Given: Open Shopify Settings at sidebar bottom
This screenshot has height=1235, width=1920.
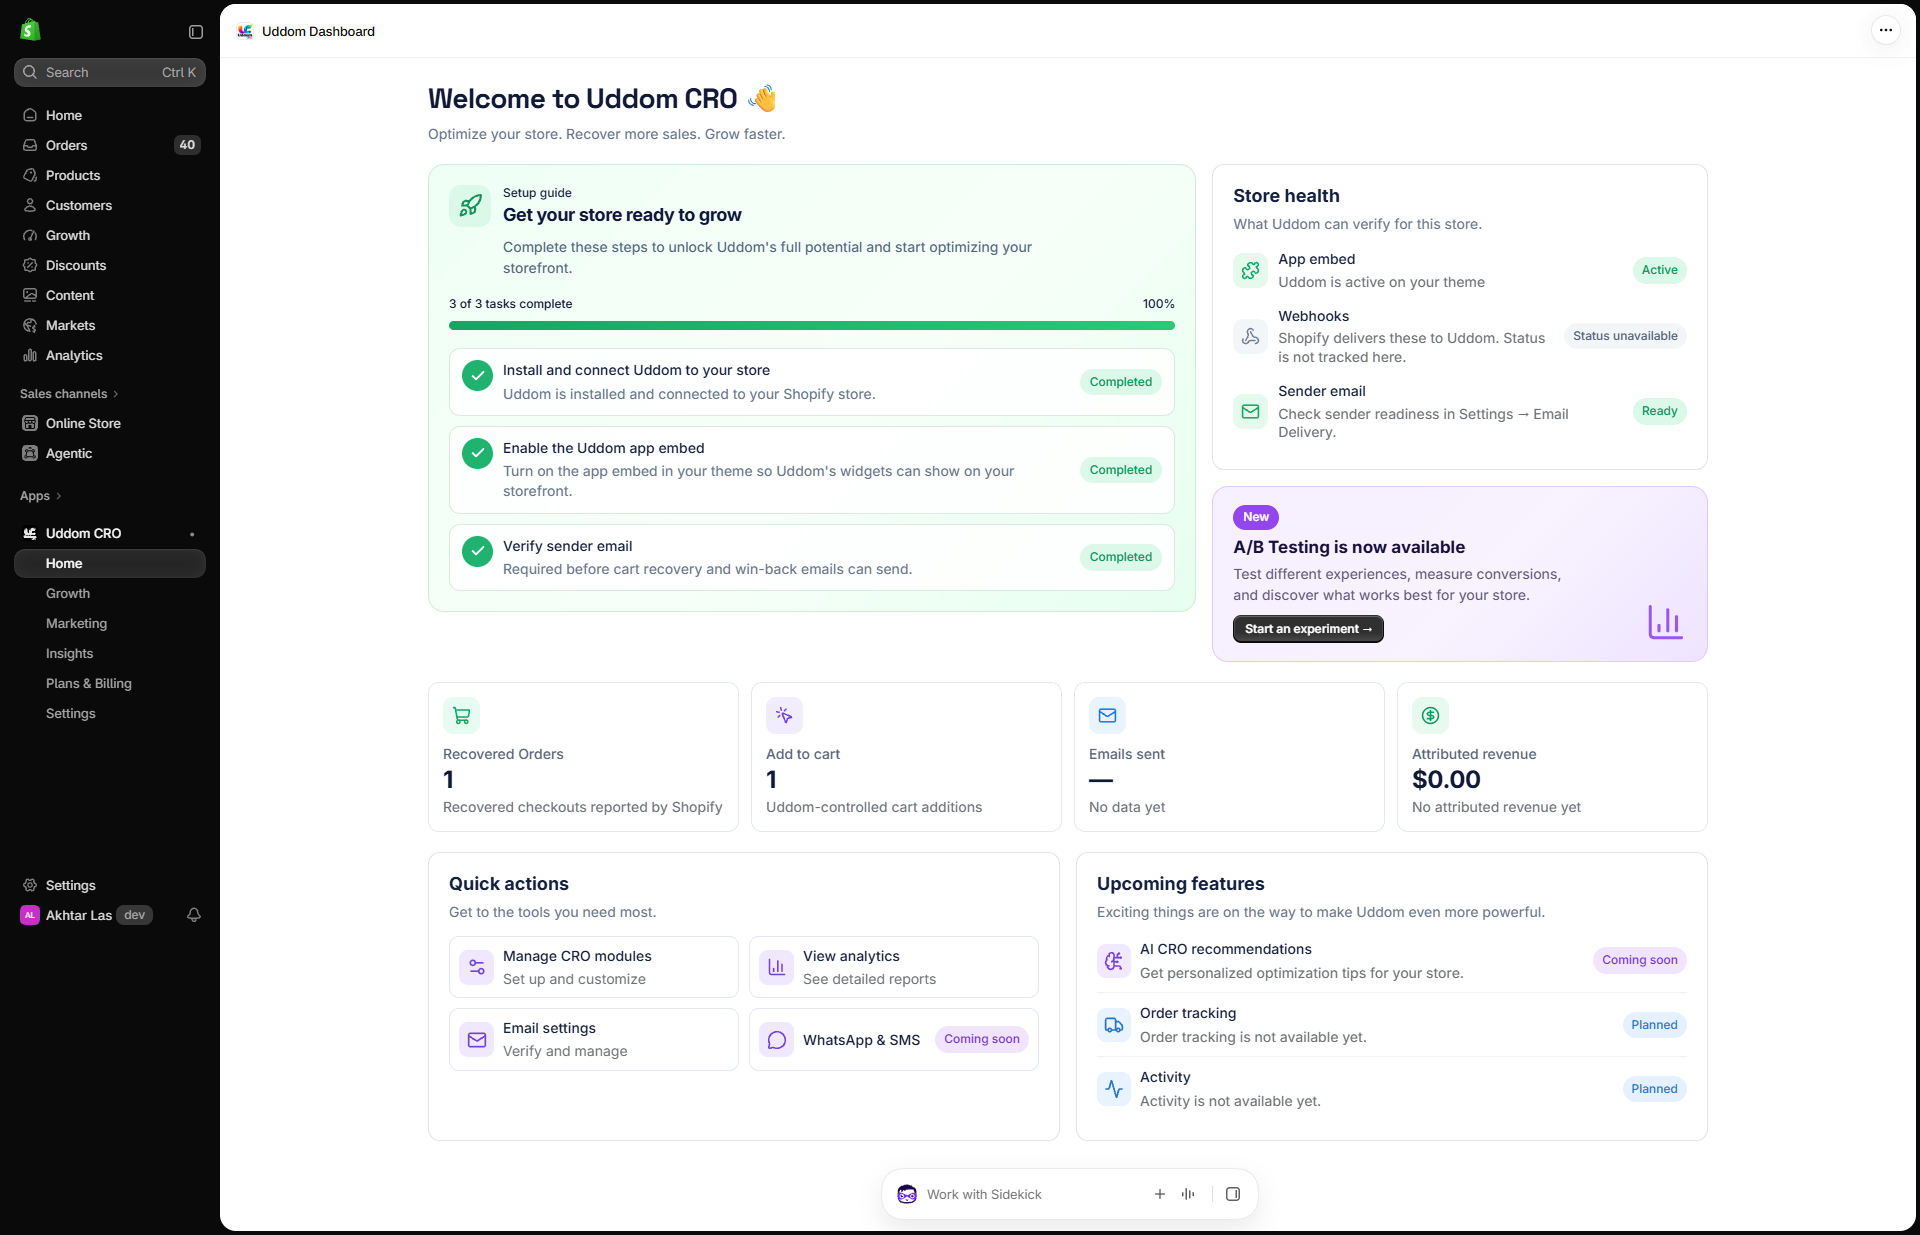Looking at the screenshot, I should pos(110,885).
